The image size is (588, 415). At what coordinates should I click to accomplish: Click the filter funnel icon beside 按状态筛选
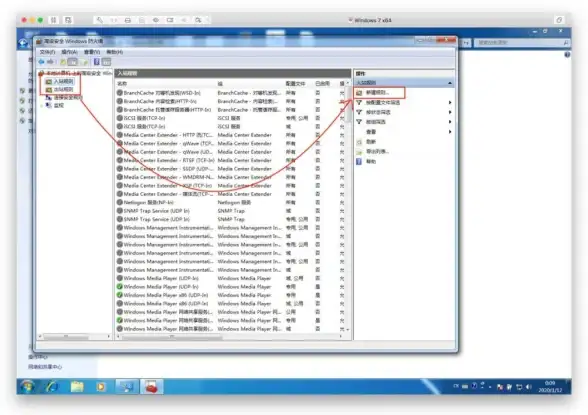(359, 112)
